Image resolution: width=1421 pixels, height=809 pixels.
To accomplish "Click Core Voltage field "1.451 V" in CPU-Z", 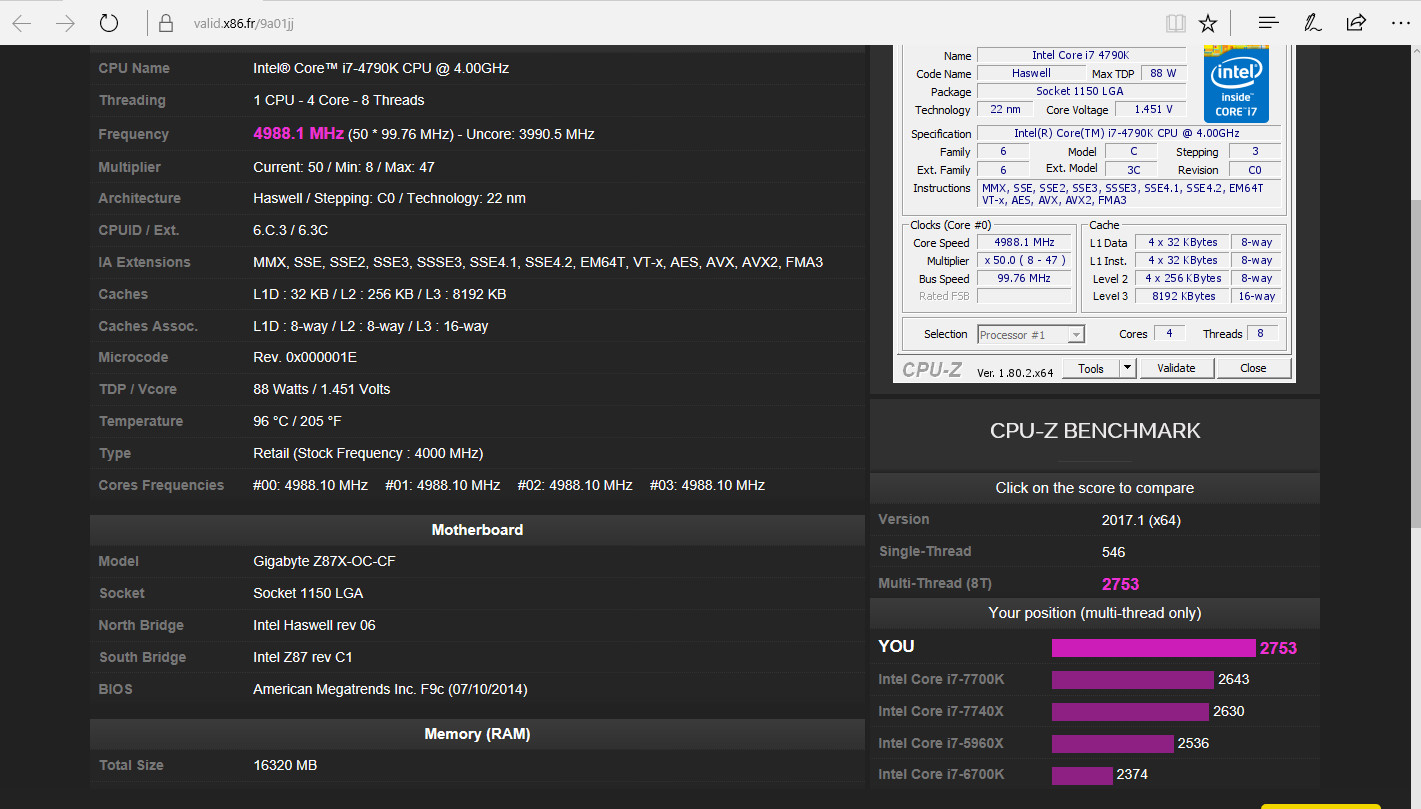I will (1151, 110).
